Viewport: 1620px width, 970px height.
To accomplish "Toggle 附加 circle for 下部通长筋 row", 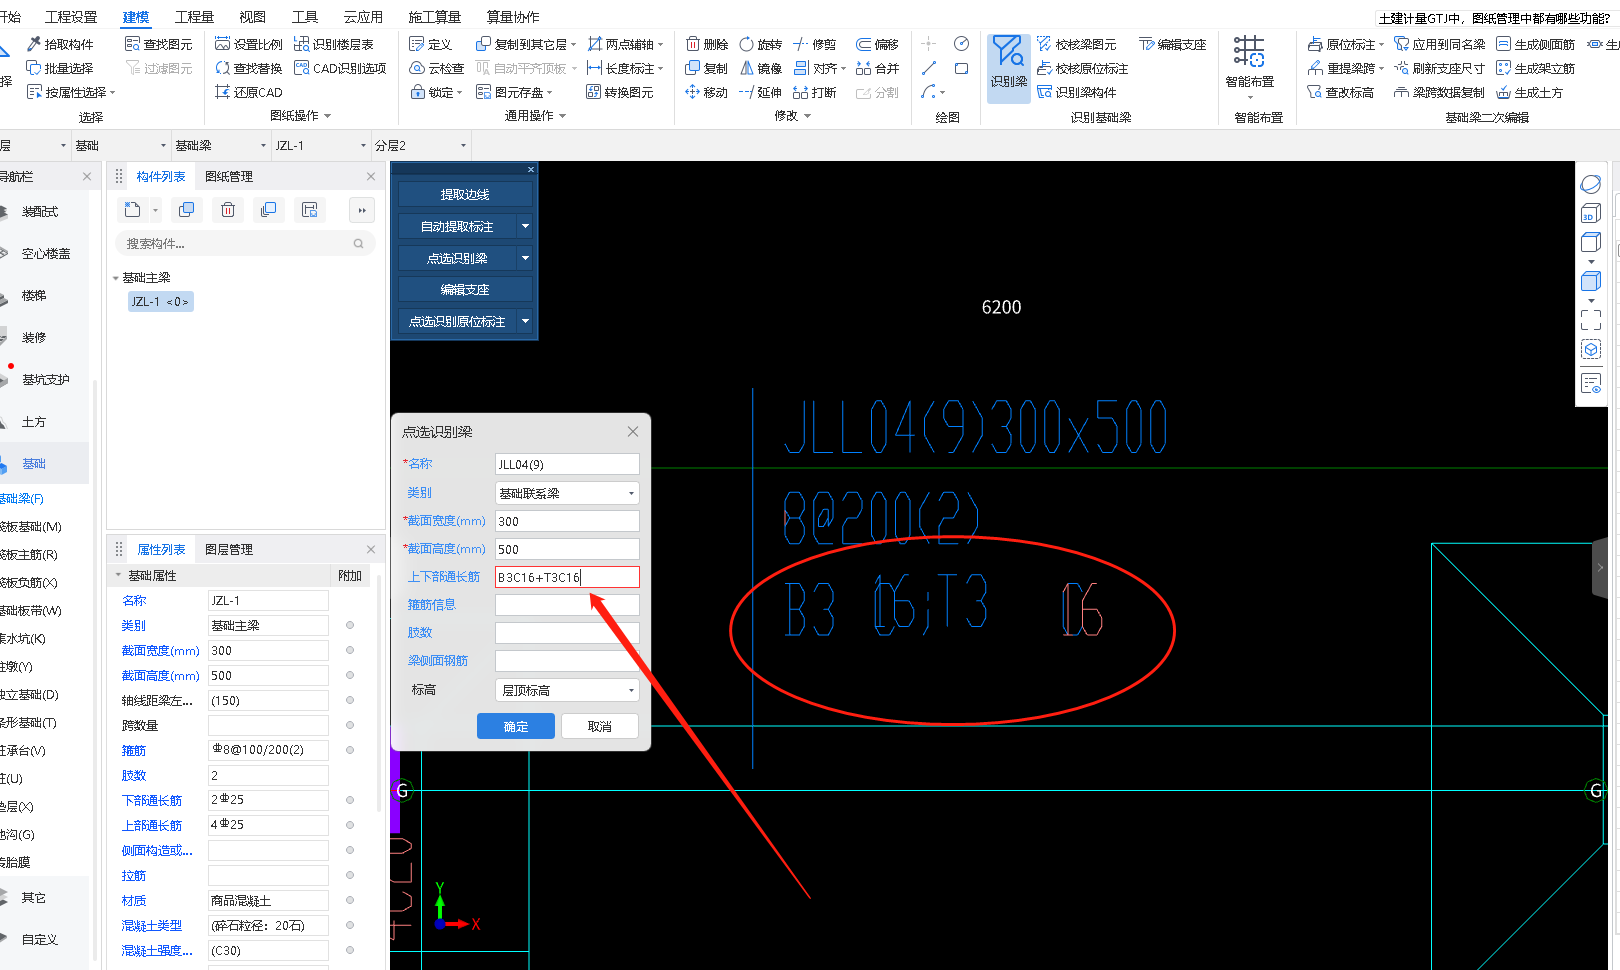I will tap(350, 800).
